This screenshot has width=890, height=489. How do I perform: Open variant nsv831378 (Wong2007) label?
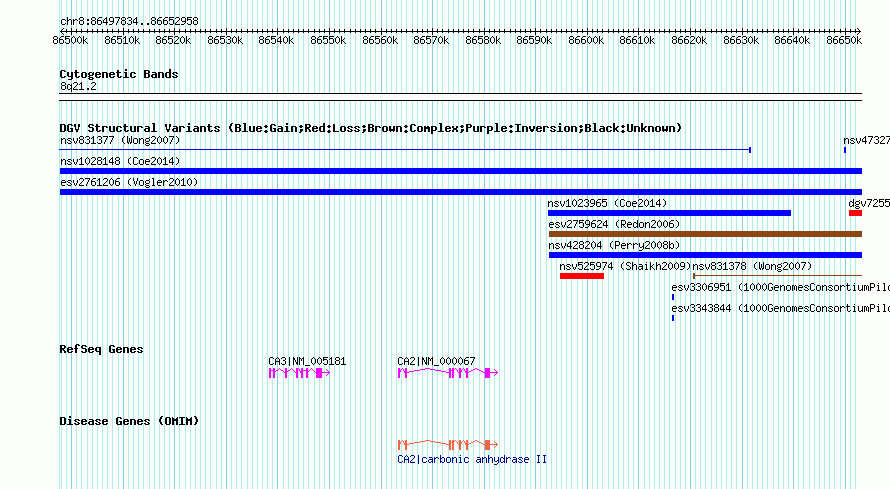[752, 266]
